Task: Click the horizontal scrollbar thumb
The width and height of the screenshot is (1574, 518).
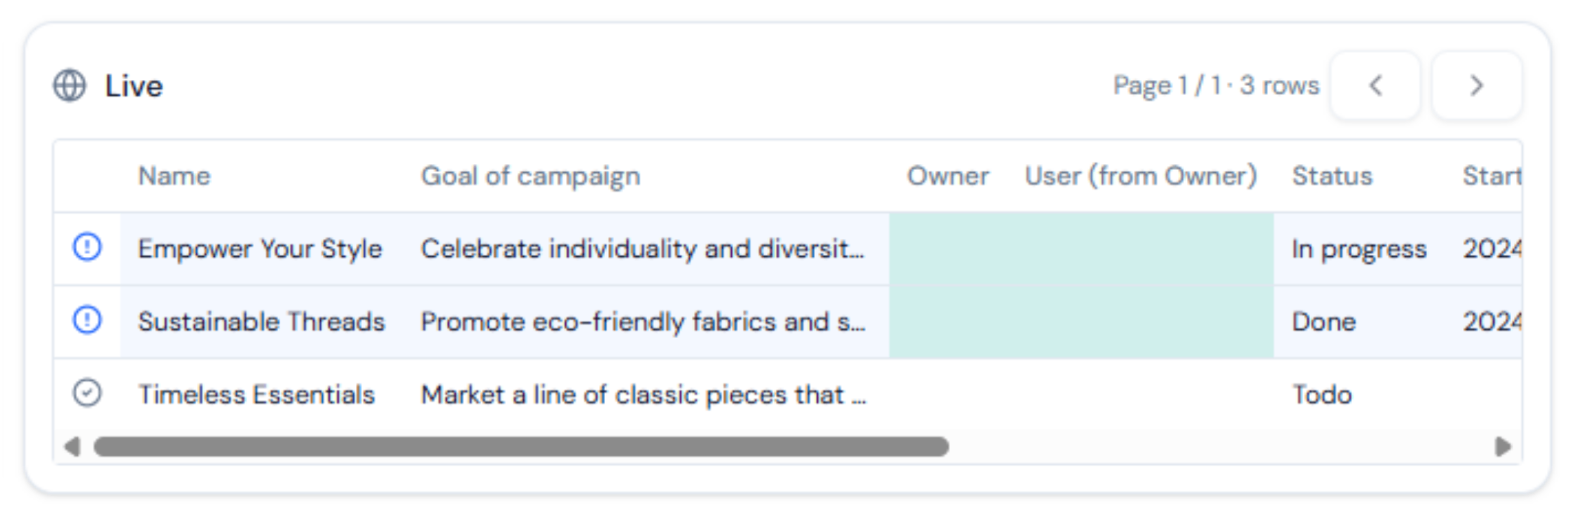Action: [521, 446]
